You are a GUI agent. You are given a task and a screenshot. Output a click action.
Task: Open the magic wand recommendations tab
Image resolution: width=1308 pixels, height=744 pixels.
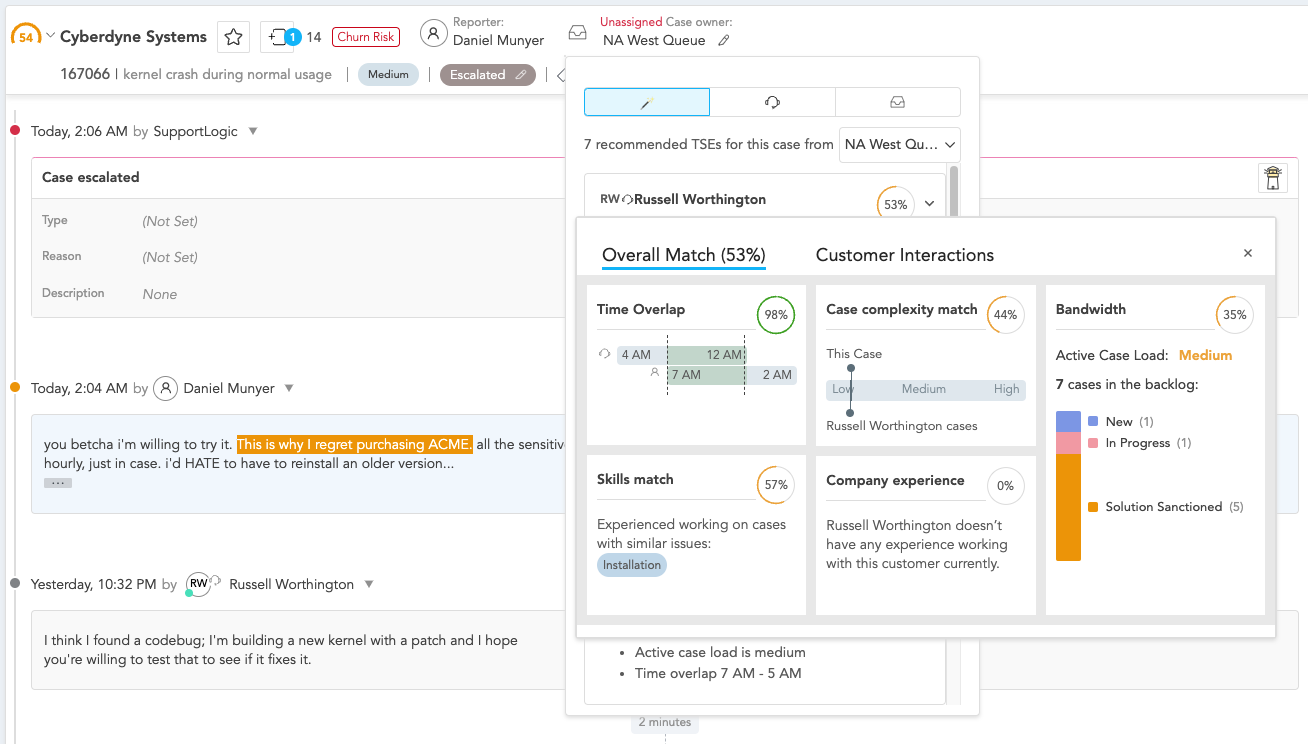(646, 101)
